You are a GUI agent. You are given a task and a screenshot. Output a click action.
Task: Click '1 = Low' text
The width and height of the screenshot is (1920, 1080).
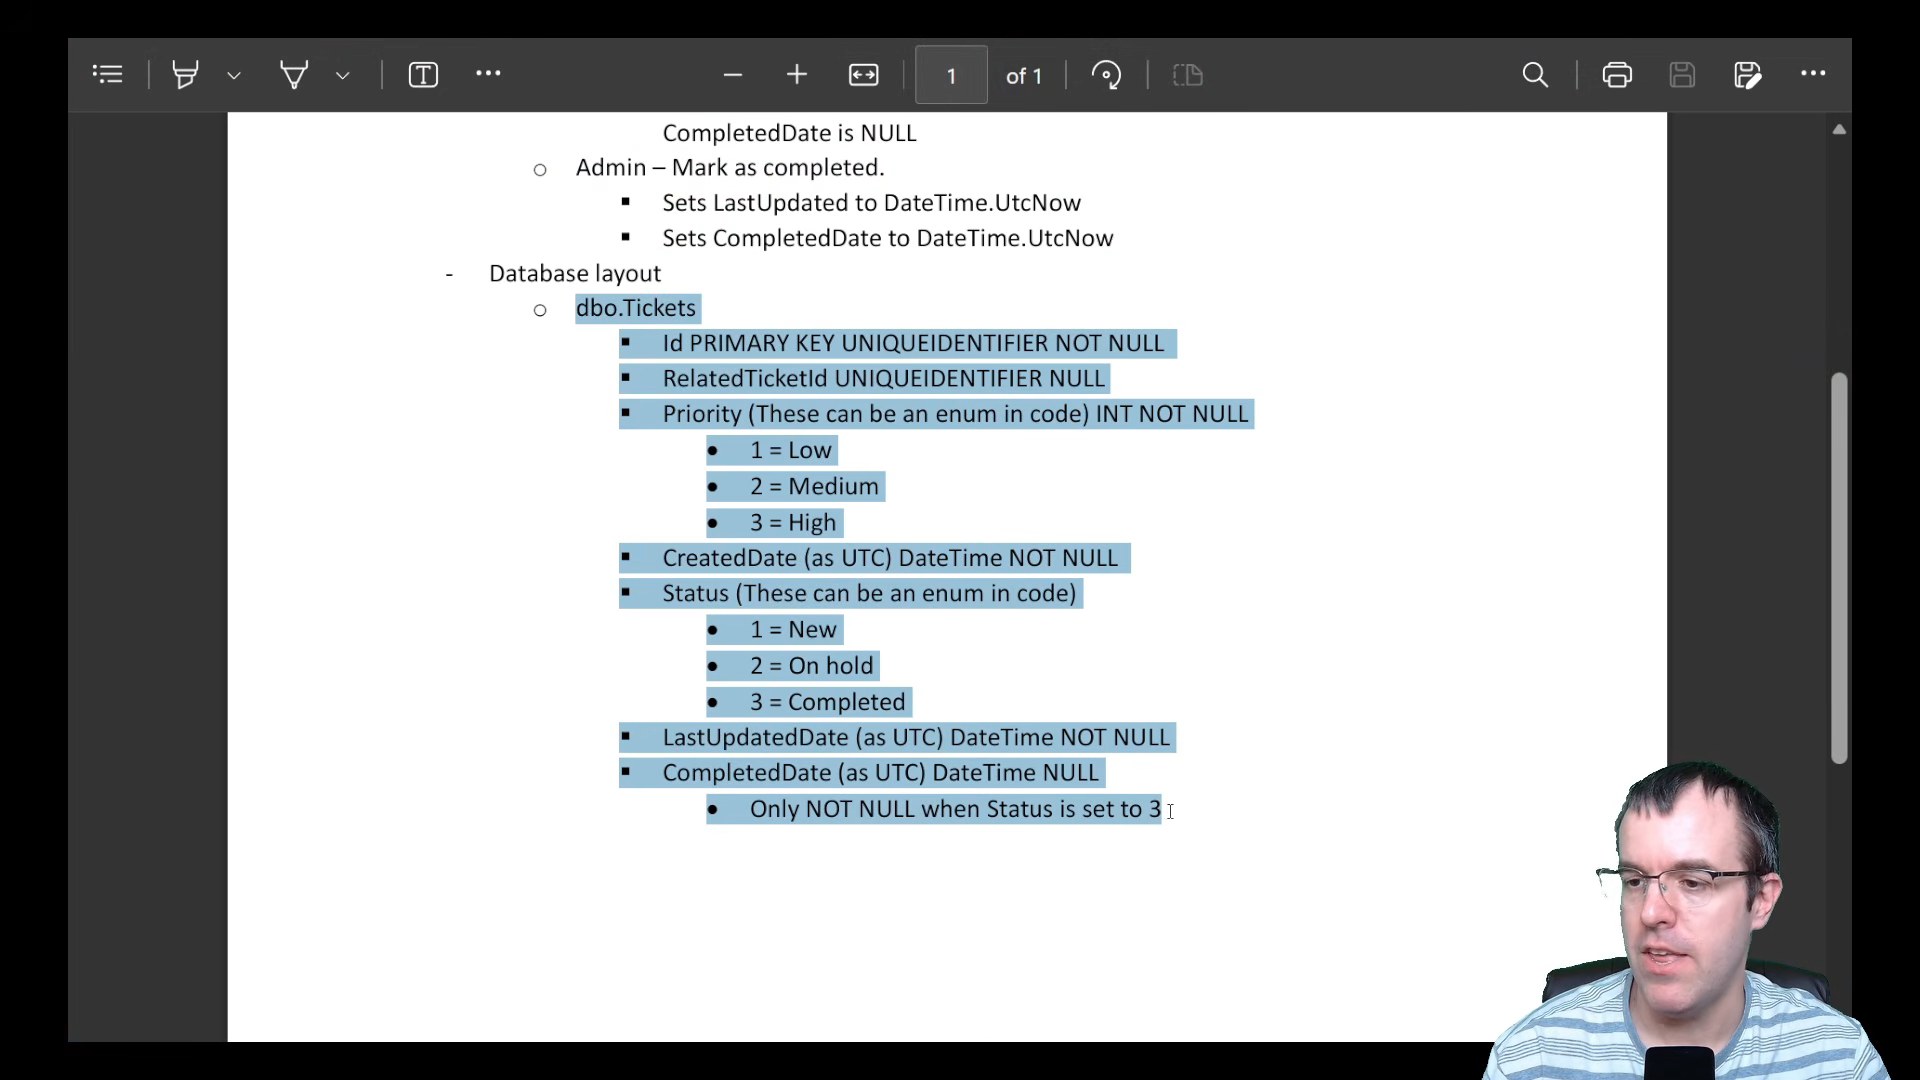coord(790,450)
